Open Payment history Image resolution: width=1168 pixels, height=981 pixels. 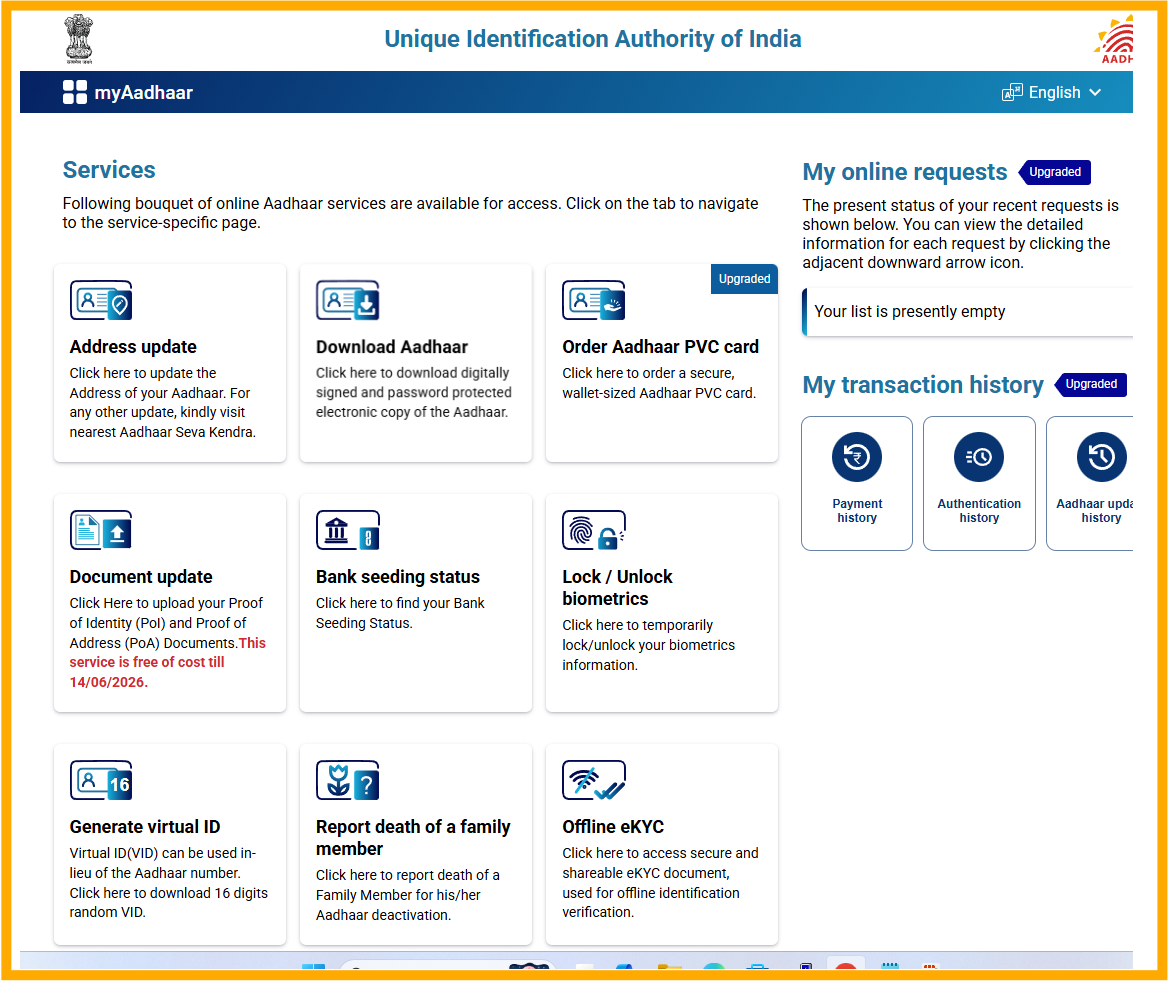point(857,483)
